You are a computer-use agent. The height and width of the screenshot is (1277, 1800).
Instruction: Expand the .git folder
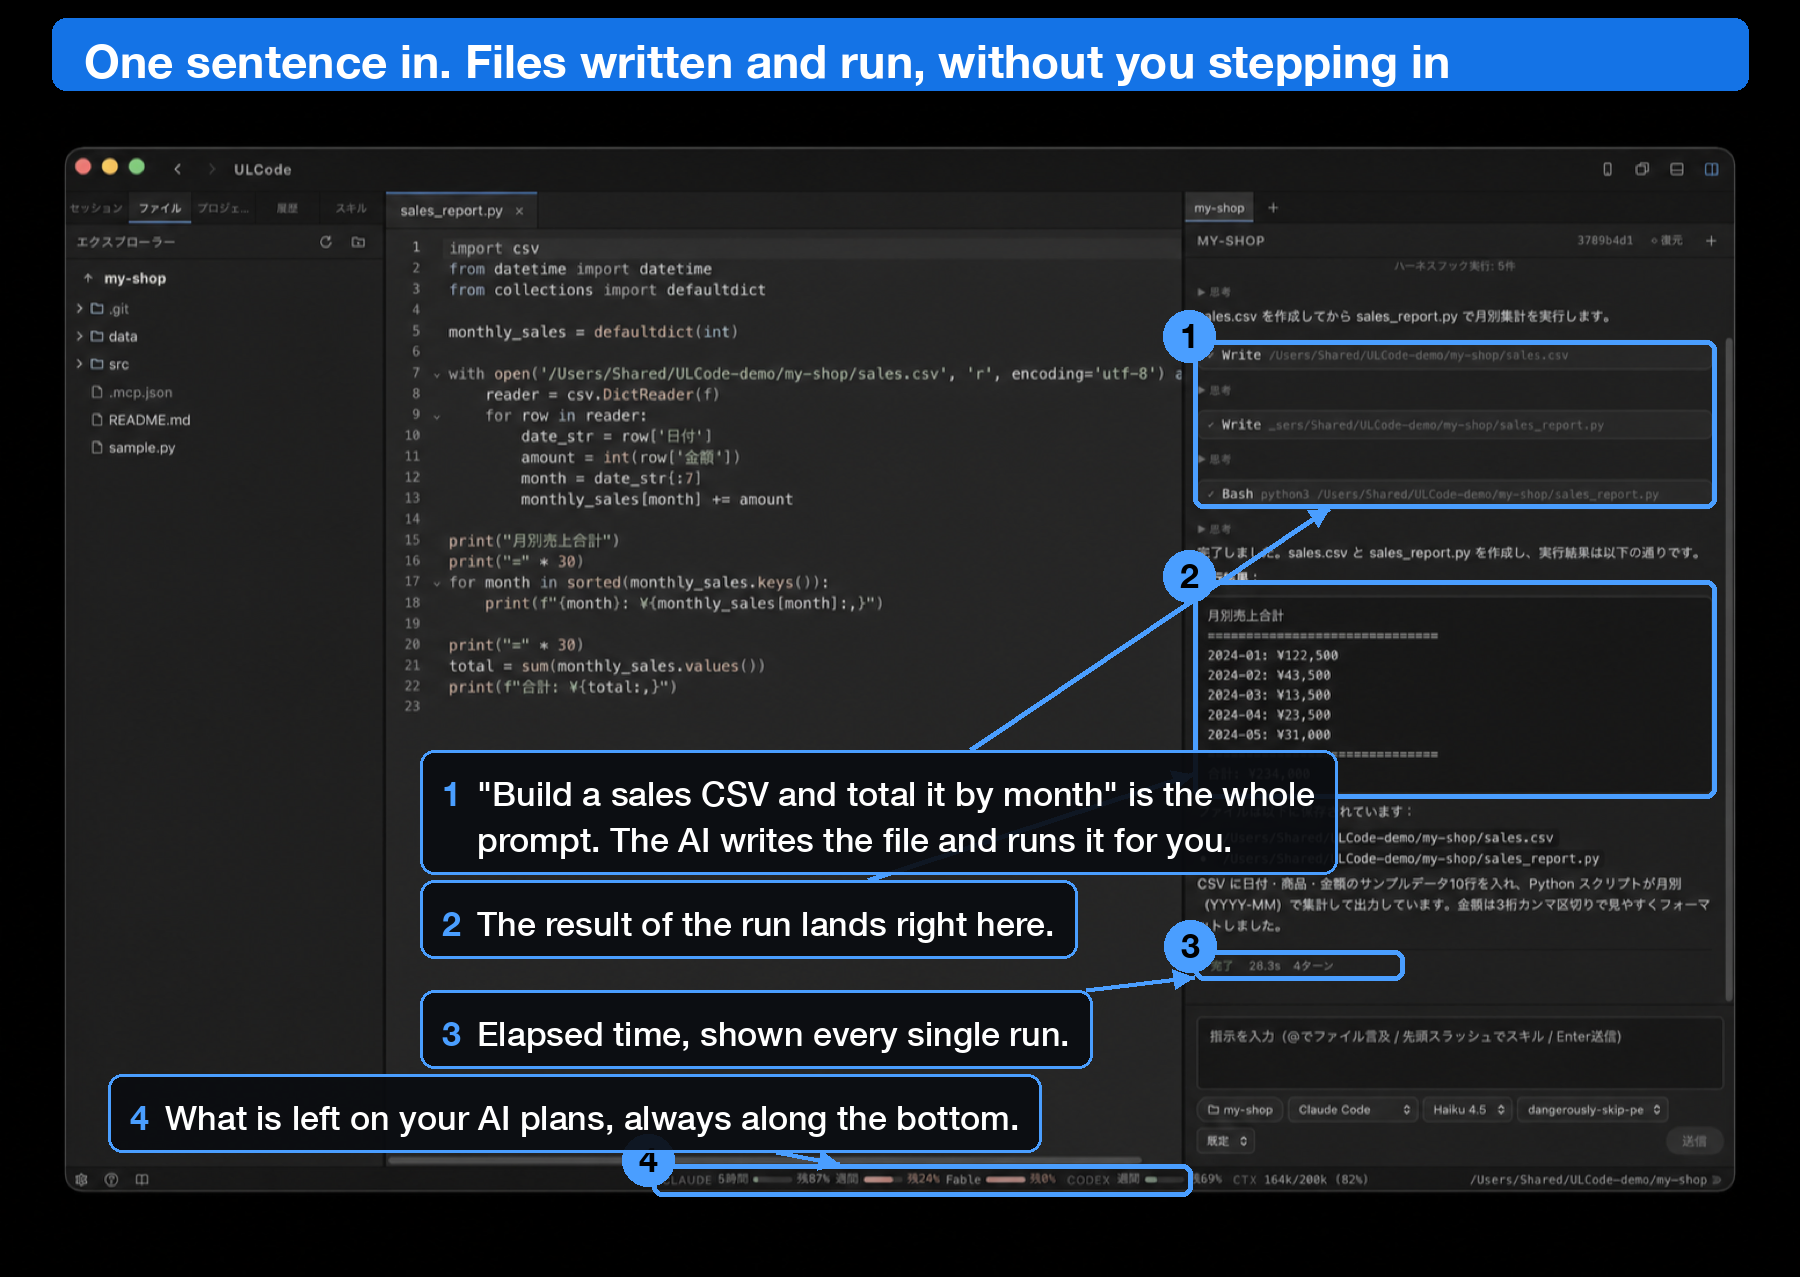coord(80,309)
